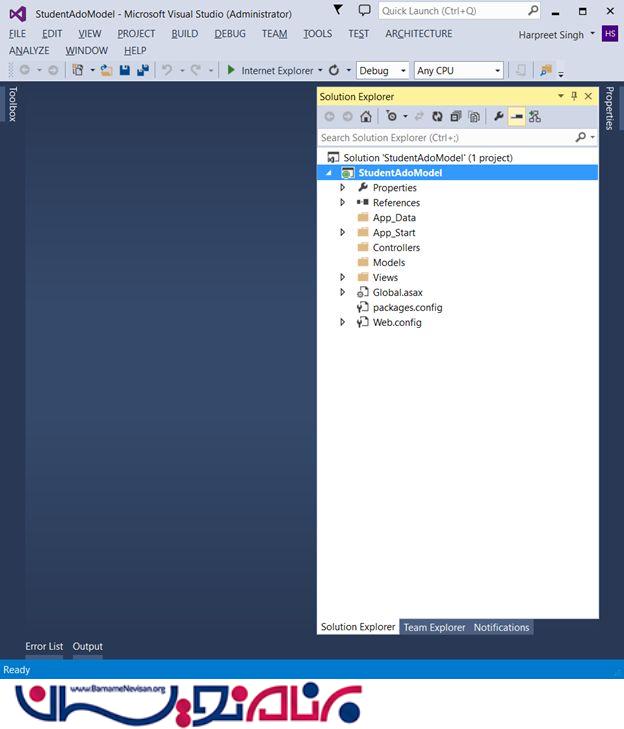The width and height of the screenshot is (624, 729).
Task: Toggle Show All Files in Solution Explorer
Action: pos(473,117)
